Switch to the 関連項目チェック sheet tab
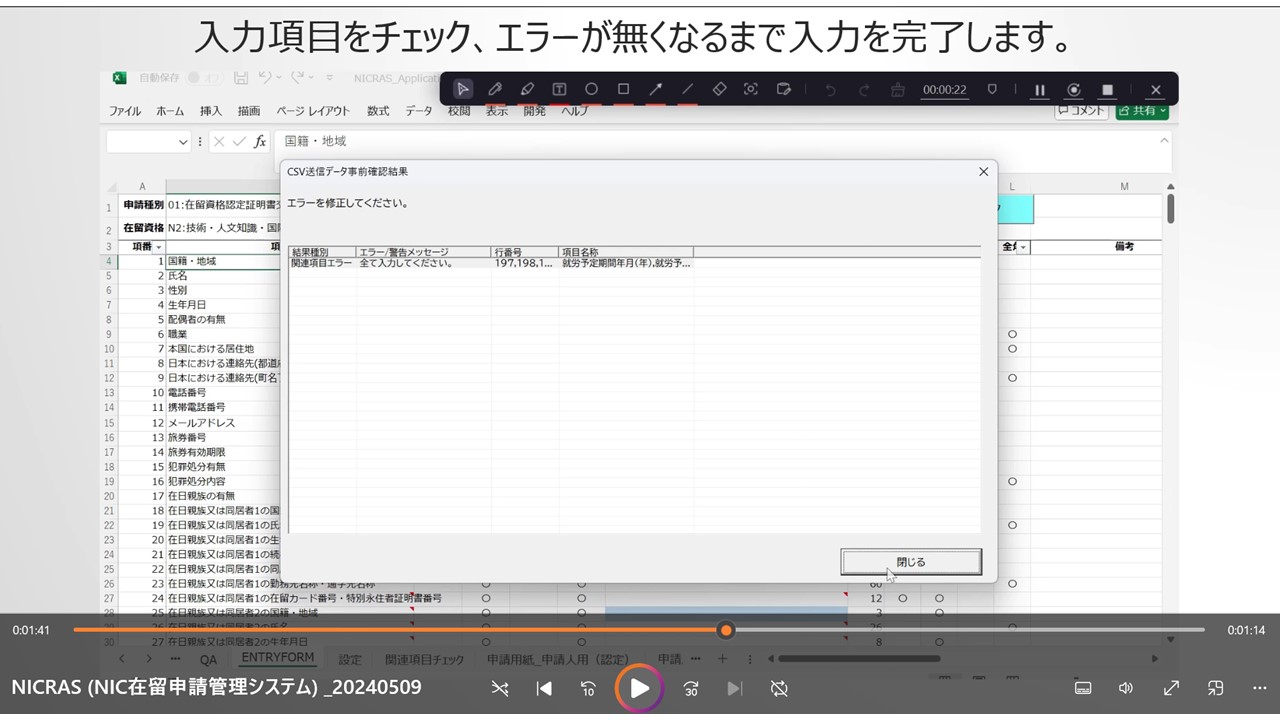Image resolution: width=1280 pixels, height=720 pixels. tap(425, 659)
